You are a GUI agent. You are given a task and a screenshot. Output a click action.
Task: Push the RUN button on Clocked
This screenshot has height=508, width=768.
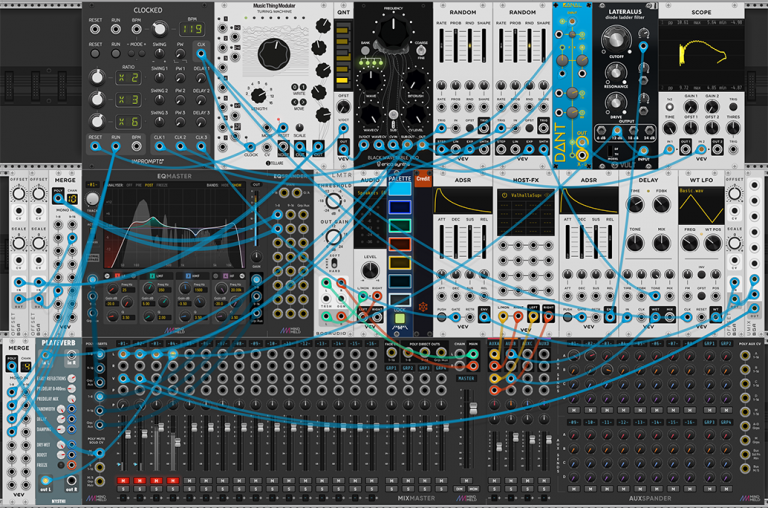(116, 53)
